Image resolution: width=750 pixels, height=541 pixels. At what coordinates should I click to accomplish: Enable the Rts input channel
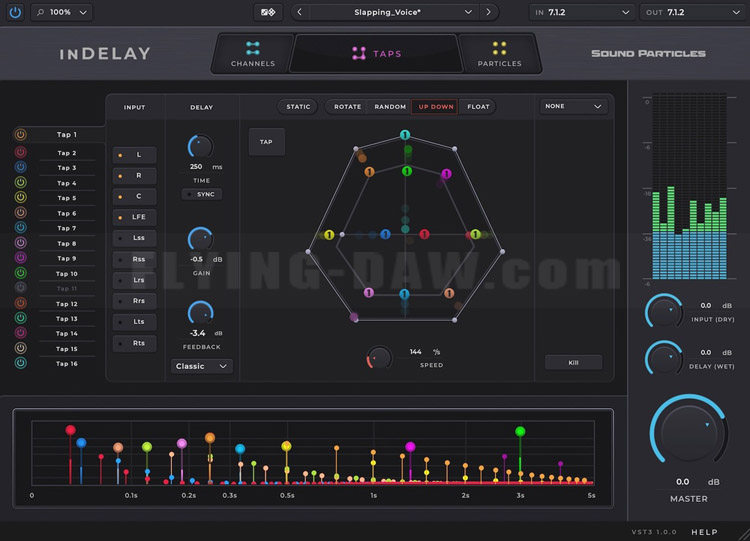tap(134, 343)
